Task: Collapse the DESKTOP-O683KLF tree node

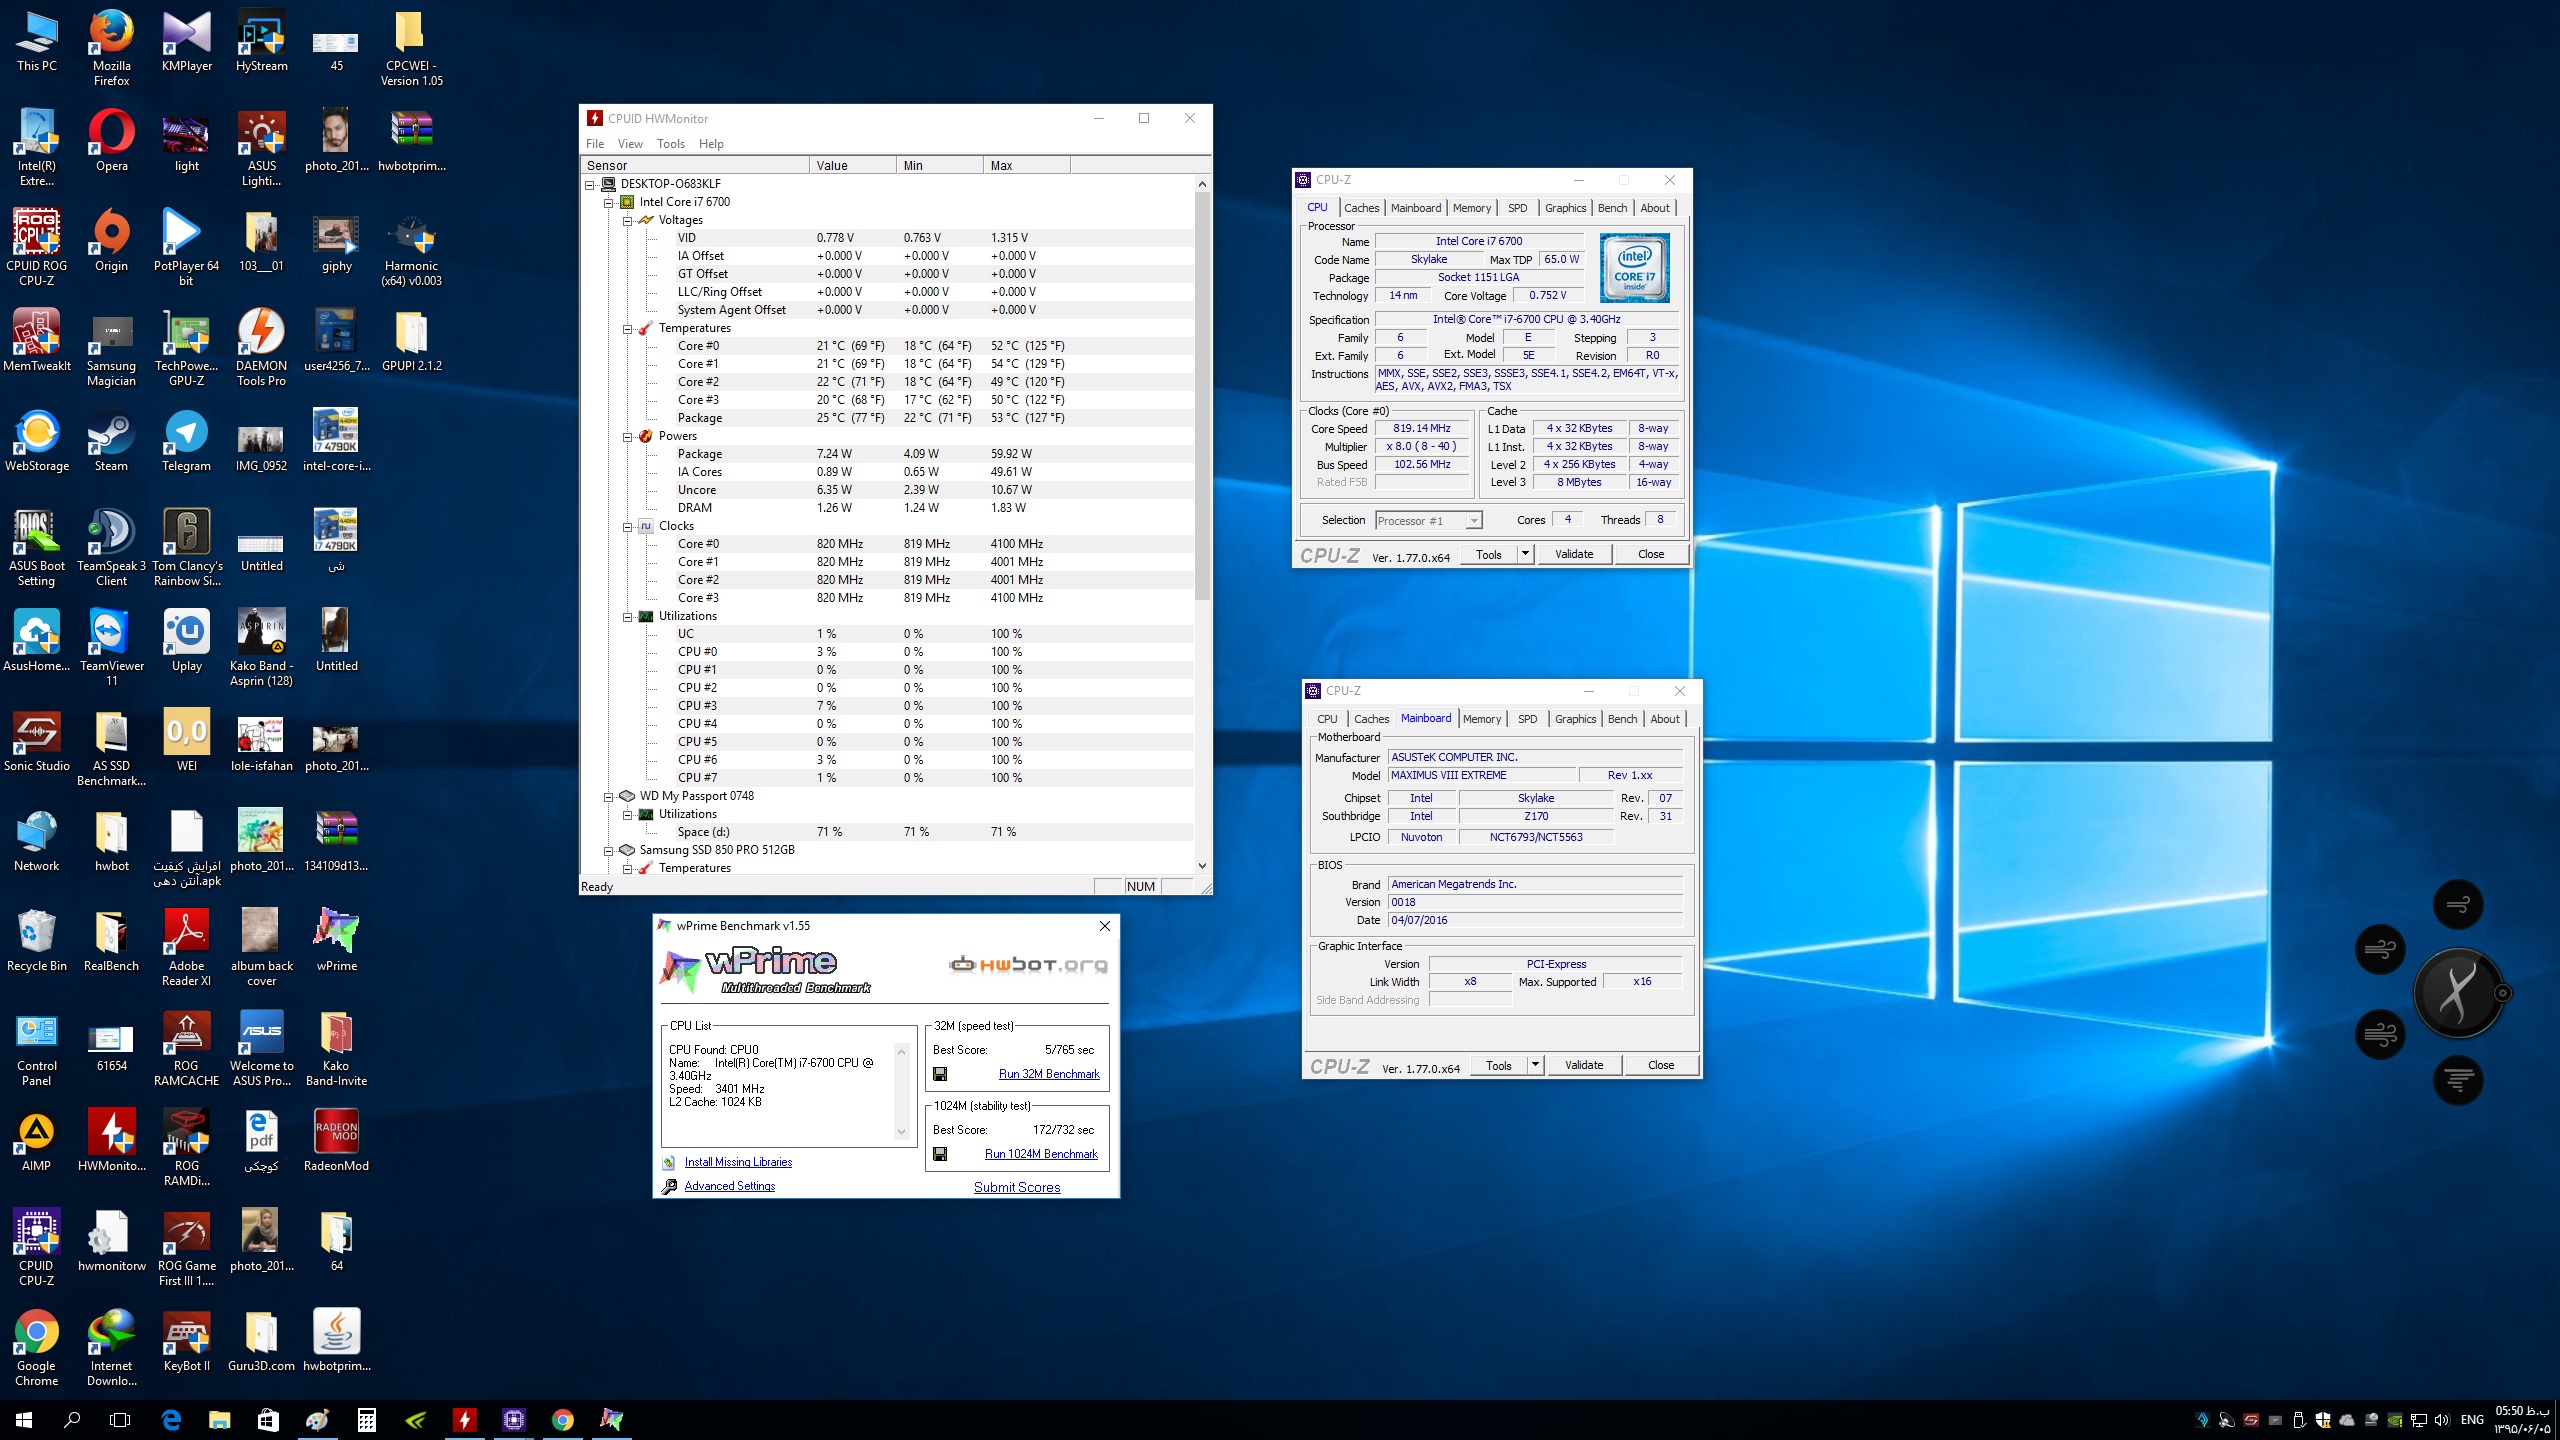Action: point(590,184)
